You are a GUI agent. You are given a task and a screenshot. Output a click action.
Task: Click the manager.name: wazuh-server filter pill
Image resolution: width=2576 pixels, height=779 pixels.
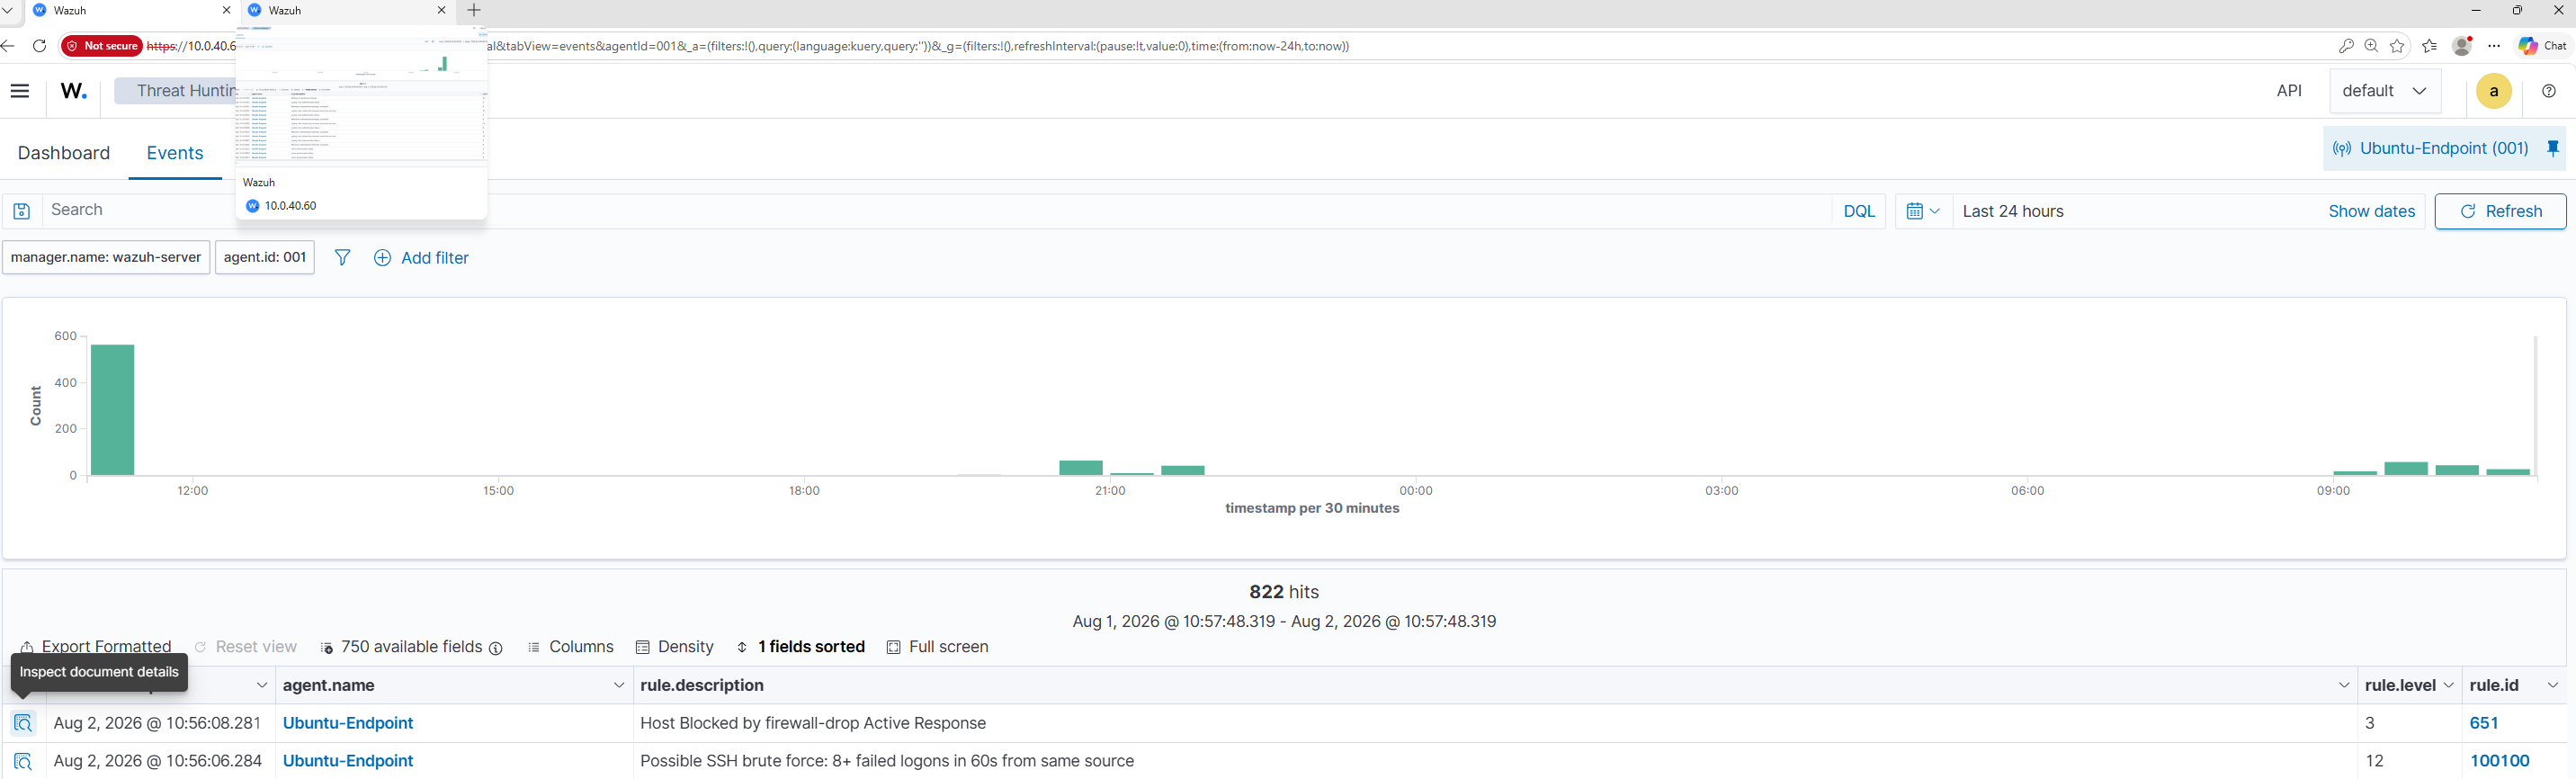pos(106,257)
